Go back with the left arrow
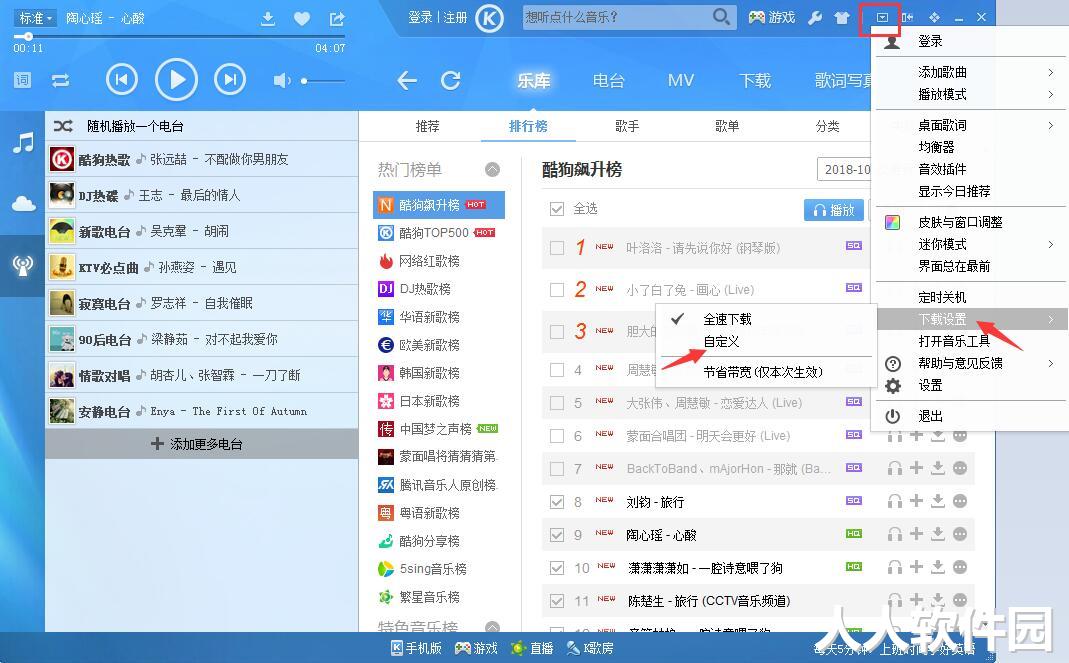Image resolution: width=1069 pixels, height=663 pixels. (x=407, y=80)
